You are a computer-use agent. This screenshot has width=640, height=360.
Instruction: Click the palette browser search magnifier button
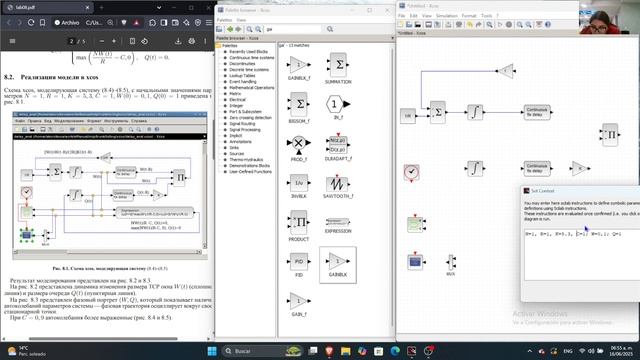(x=330, y=29)
